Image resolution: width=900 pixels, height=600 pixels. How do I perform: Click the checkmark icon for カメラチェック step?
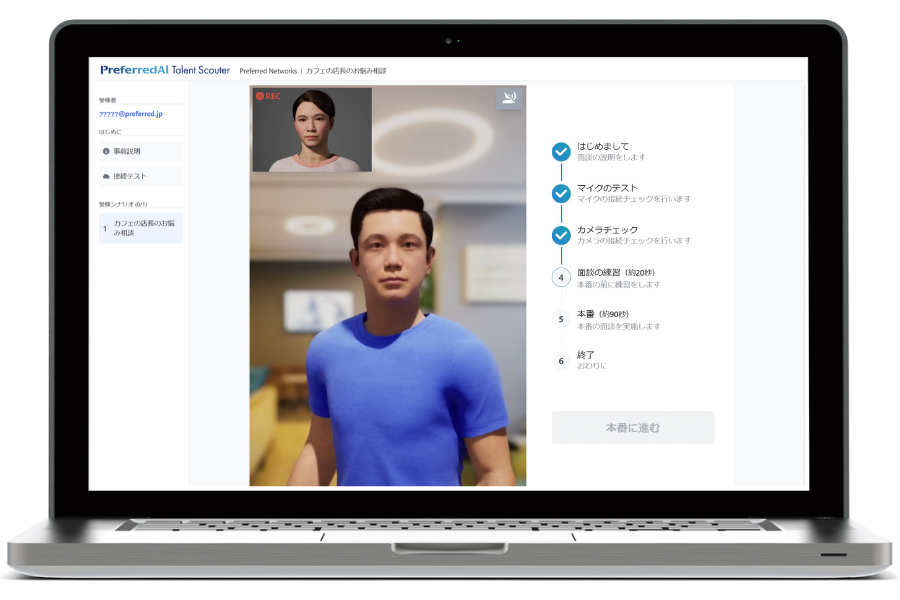[561, 235]
